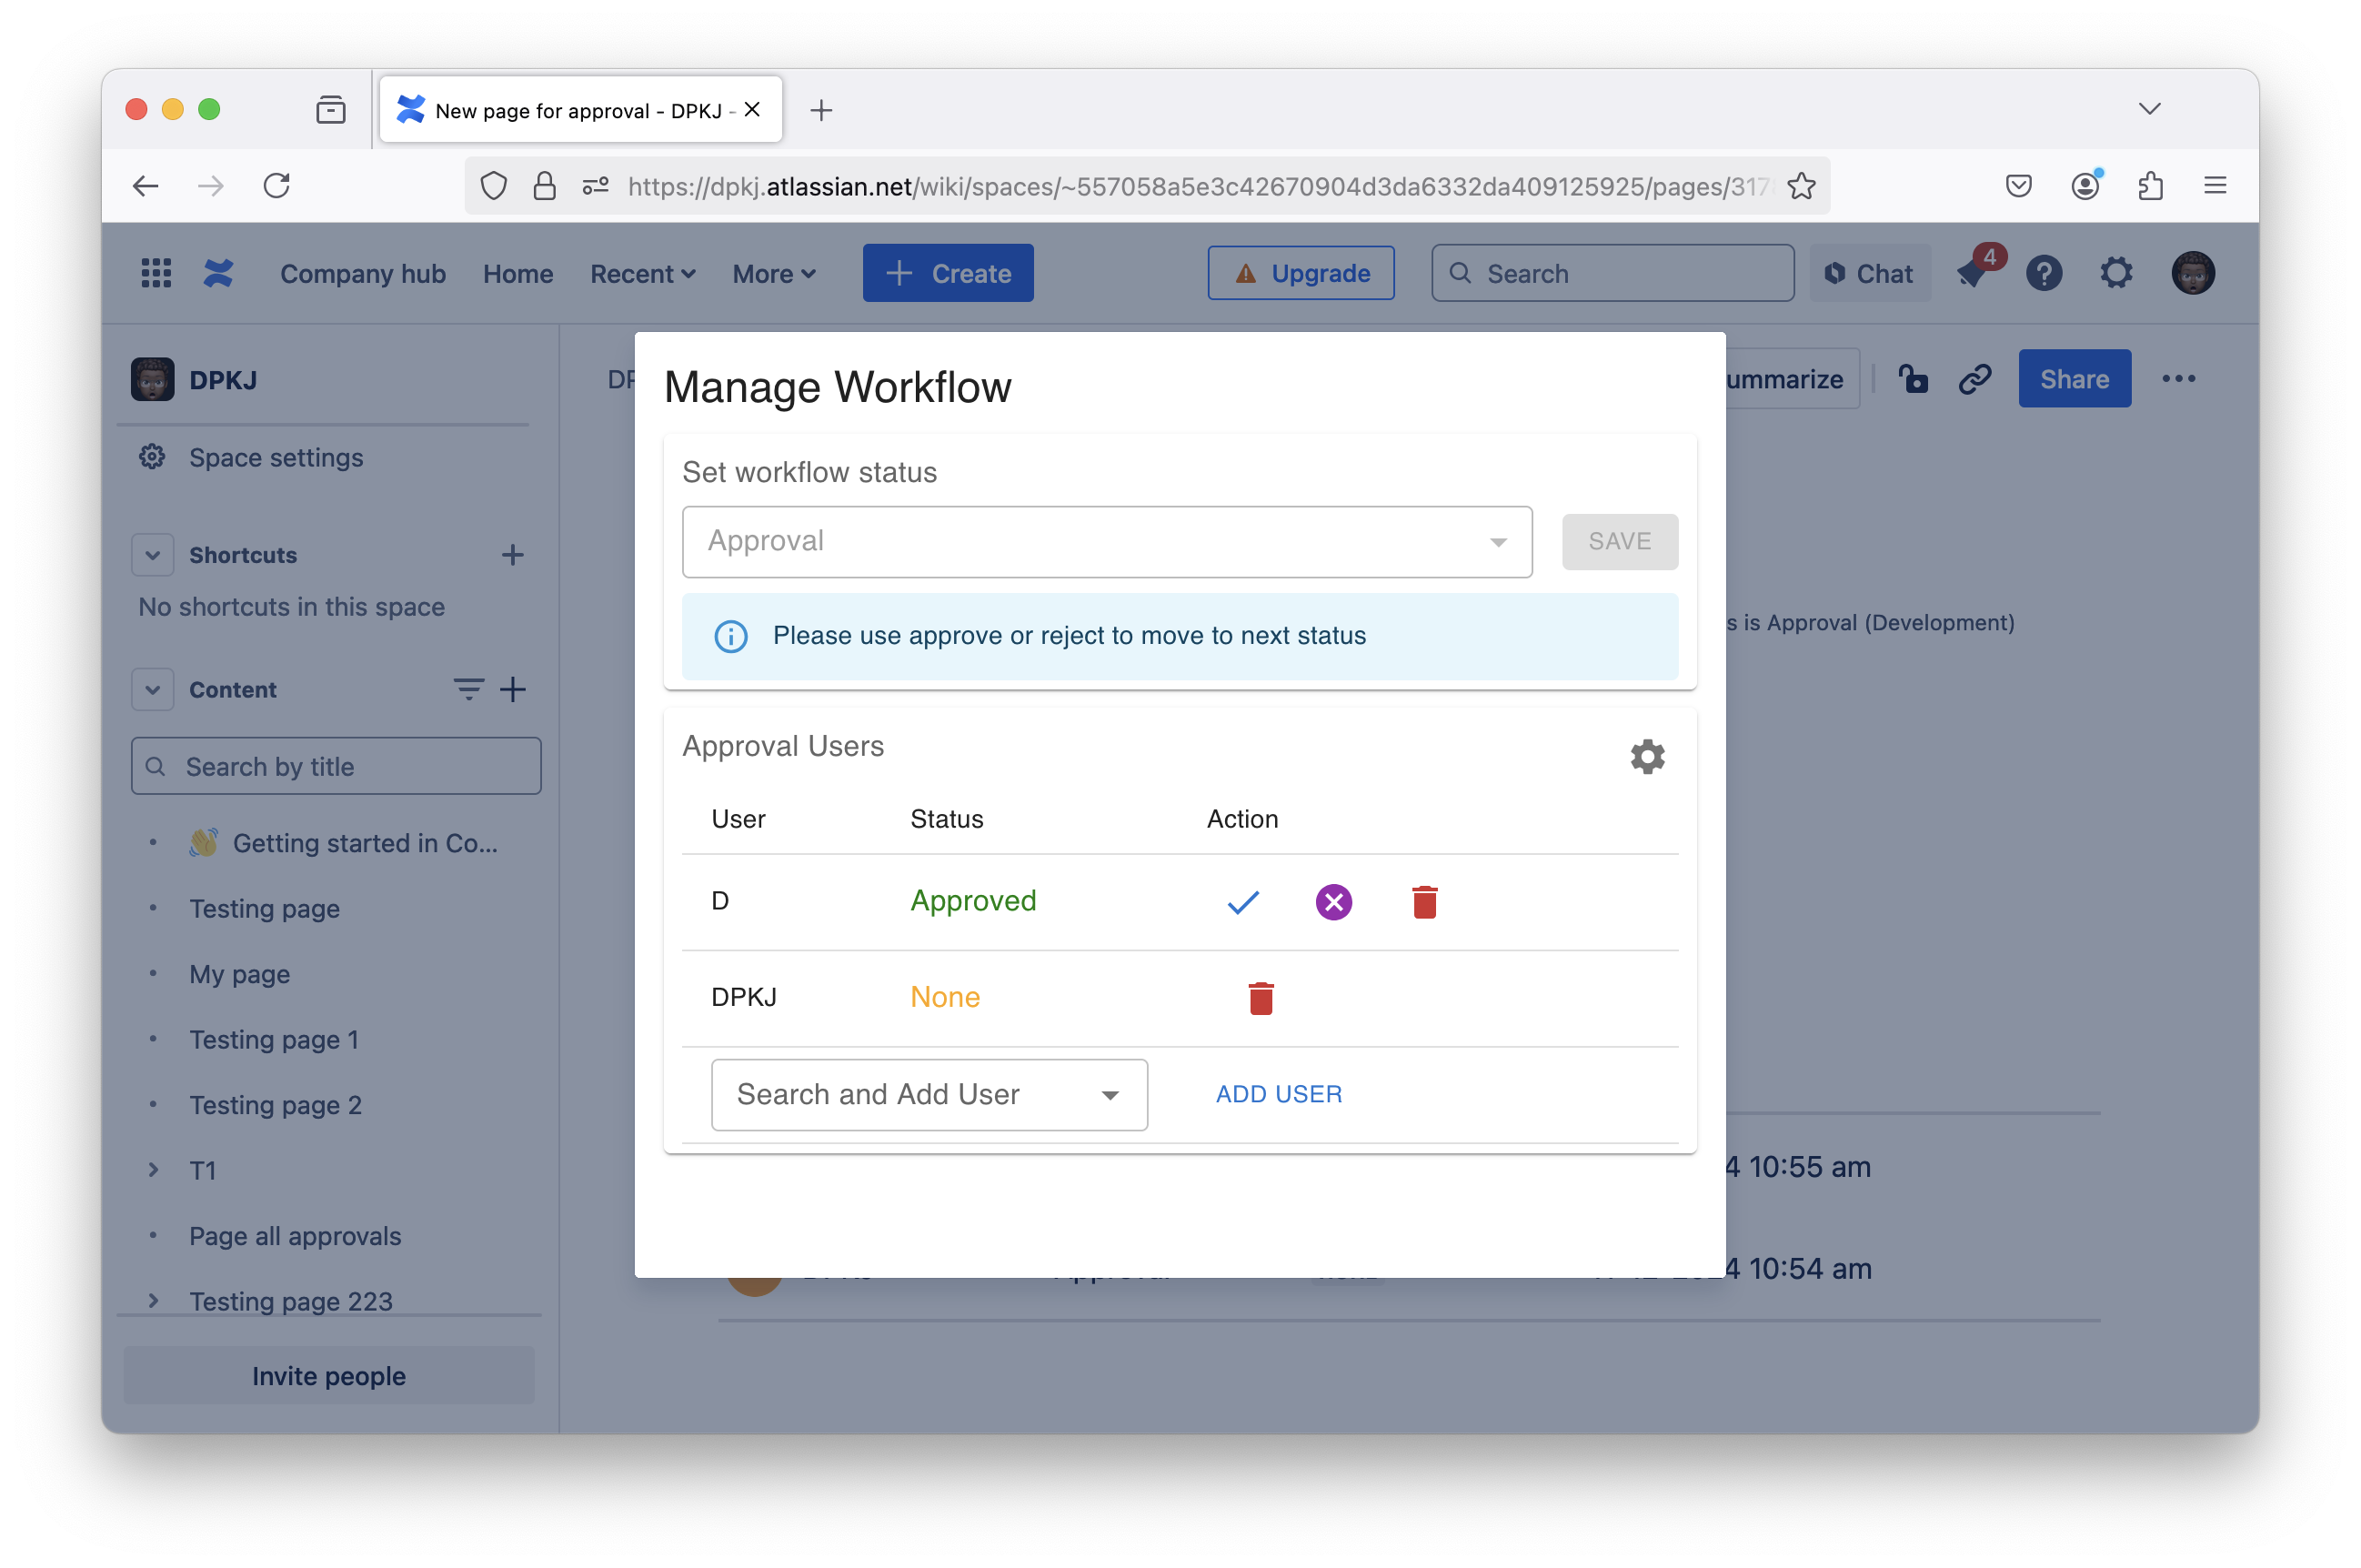Click the purple reject icon for user D

click(x=1333, y=902)
